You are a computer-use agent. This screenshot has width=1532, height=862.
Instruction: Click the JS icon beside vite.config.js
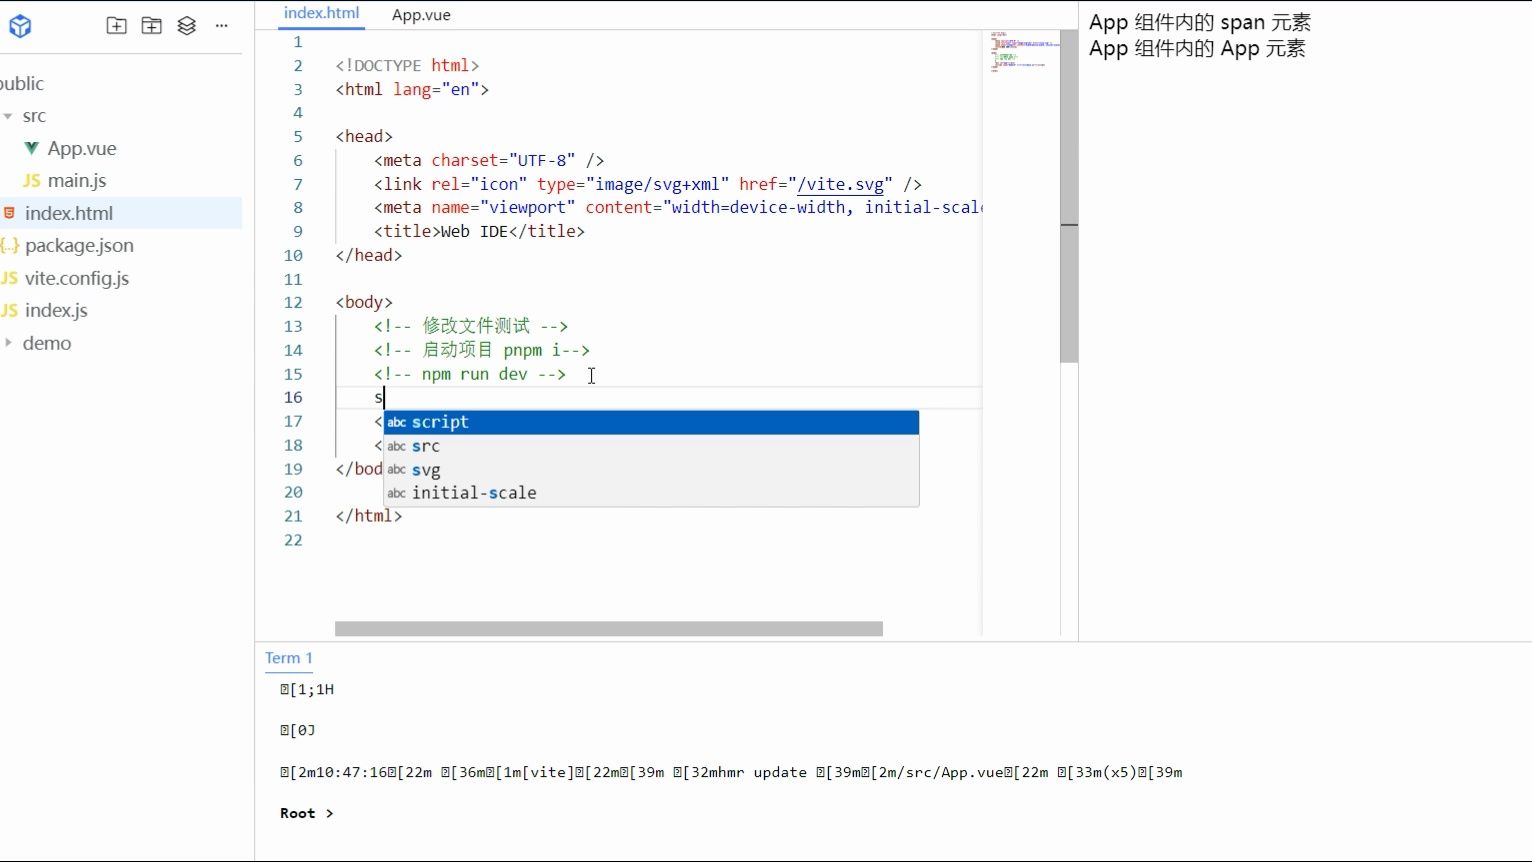(9, 278)
